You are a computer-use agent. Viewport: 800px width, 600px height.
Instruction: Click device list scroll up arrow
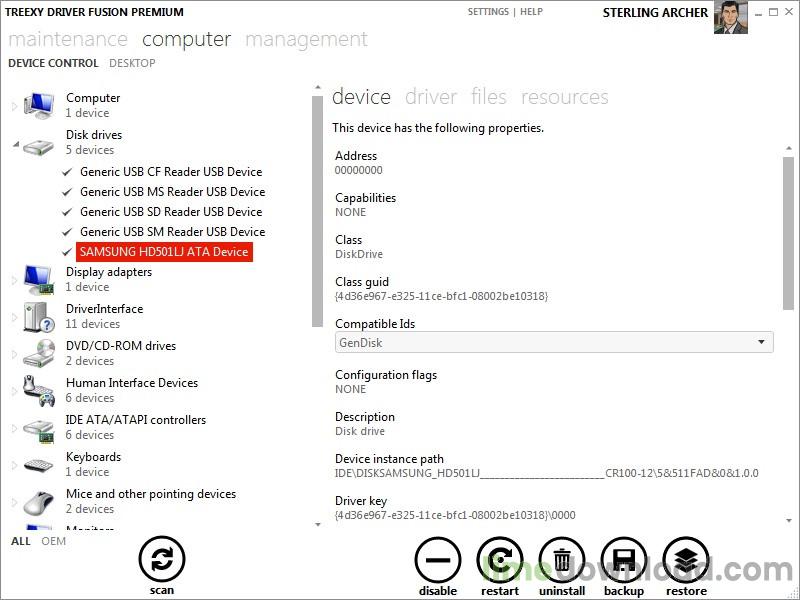(318, 88)
